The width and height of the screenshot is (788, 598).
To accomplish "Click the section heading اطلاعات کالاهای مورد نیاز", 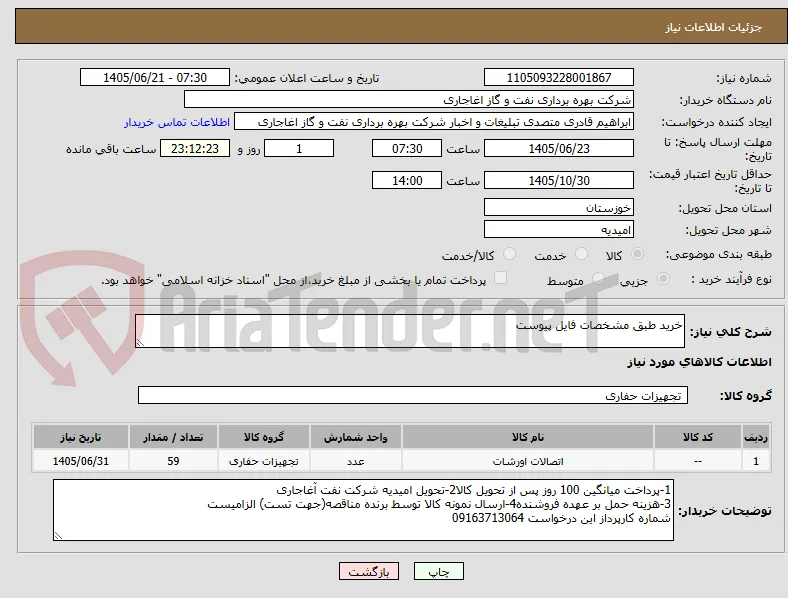I will point(700,362).
